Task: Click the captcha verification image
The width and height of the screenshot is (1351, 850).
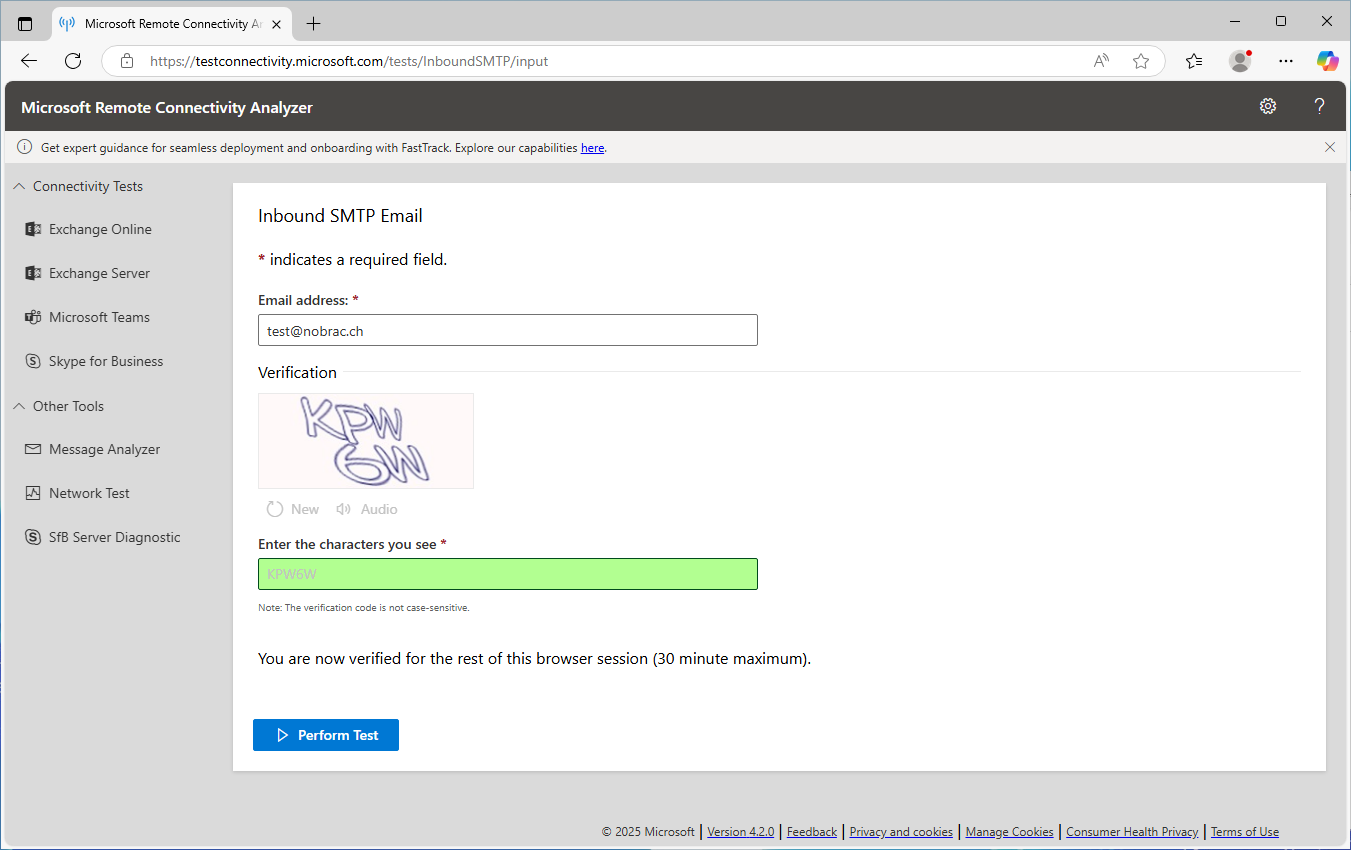Action: tap(366, 441)
